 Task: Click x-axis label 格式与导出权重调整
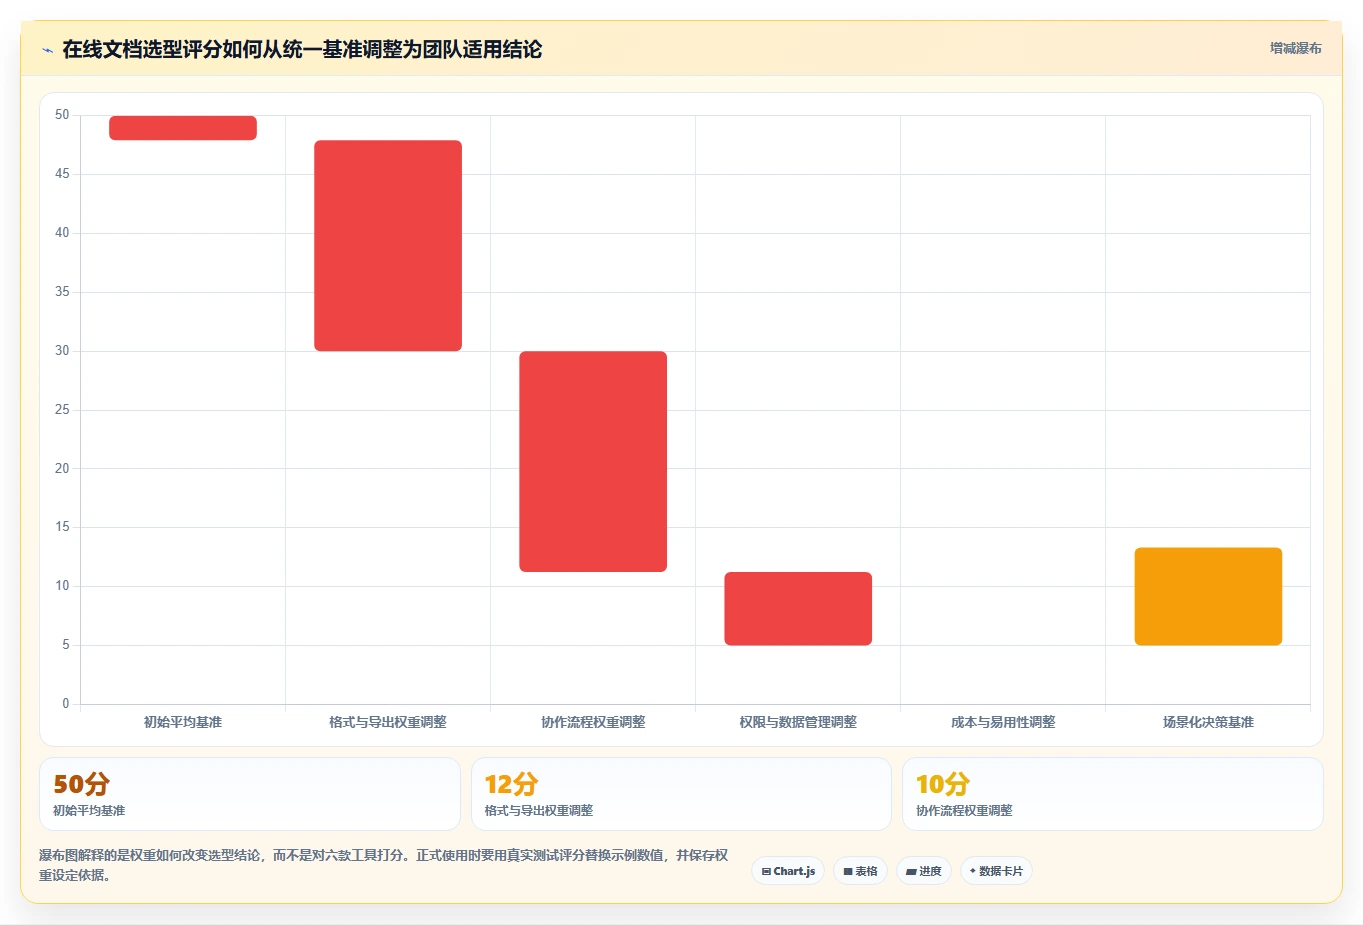(388, 722)
